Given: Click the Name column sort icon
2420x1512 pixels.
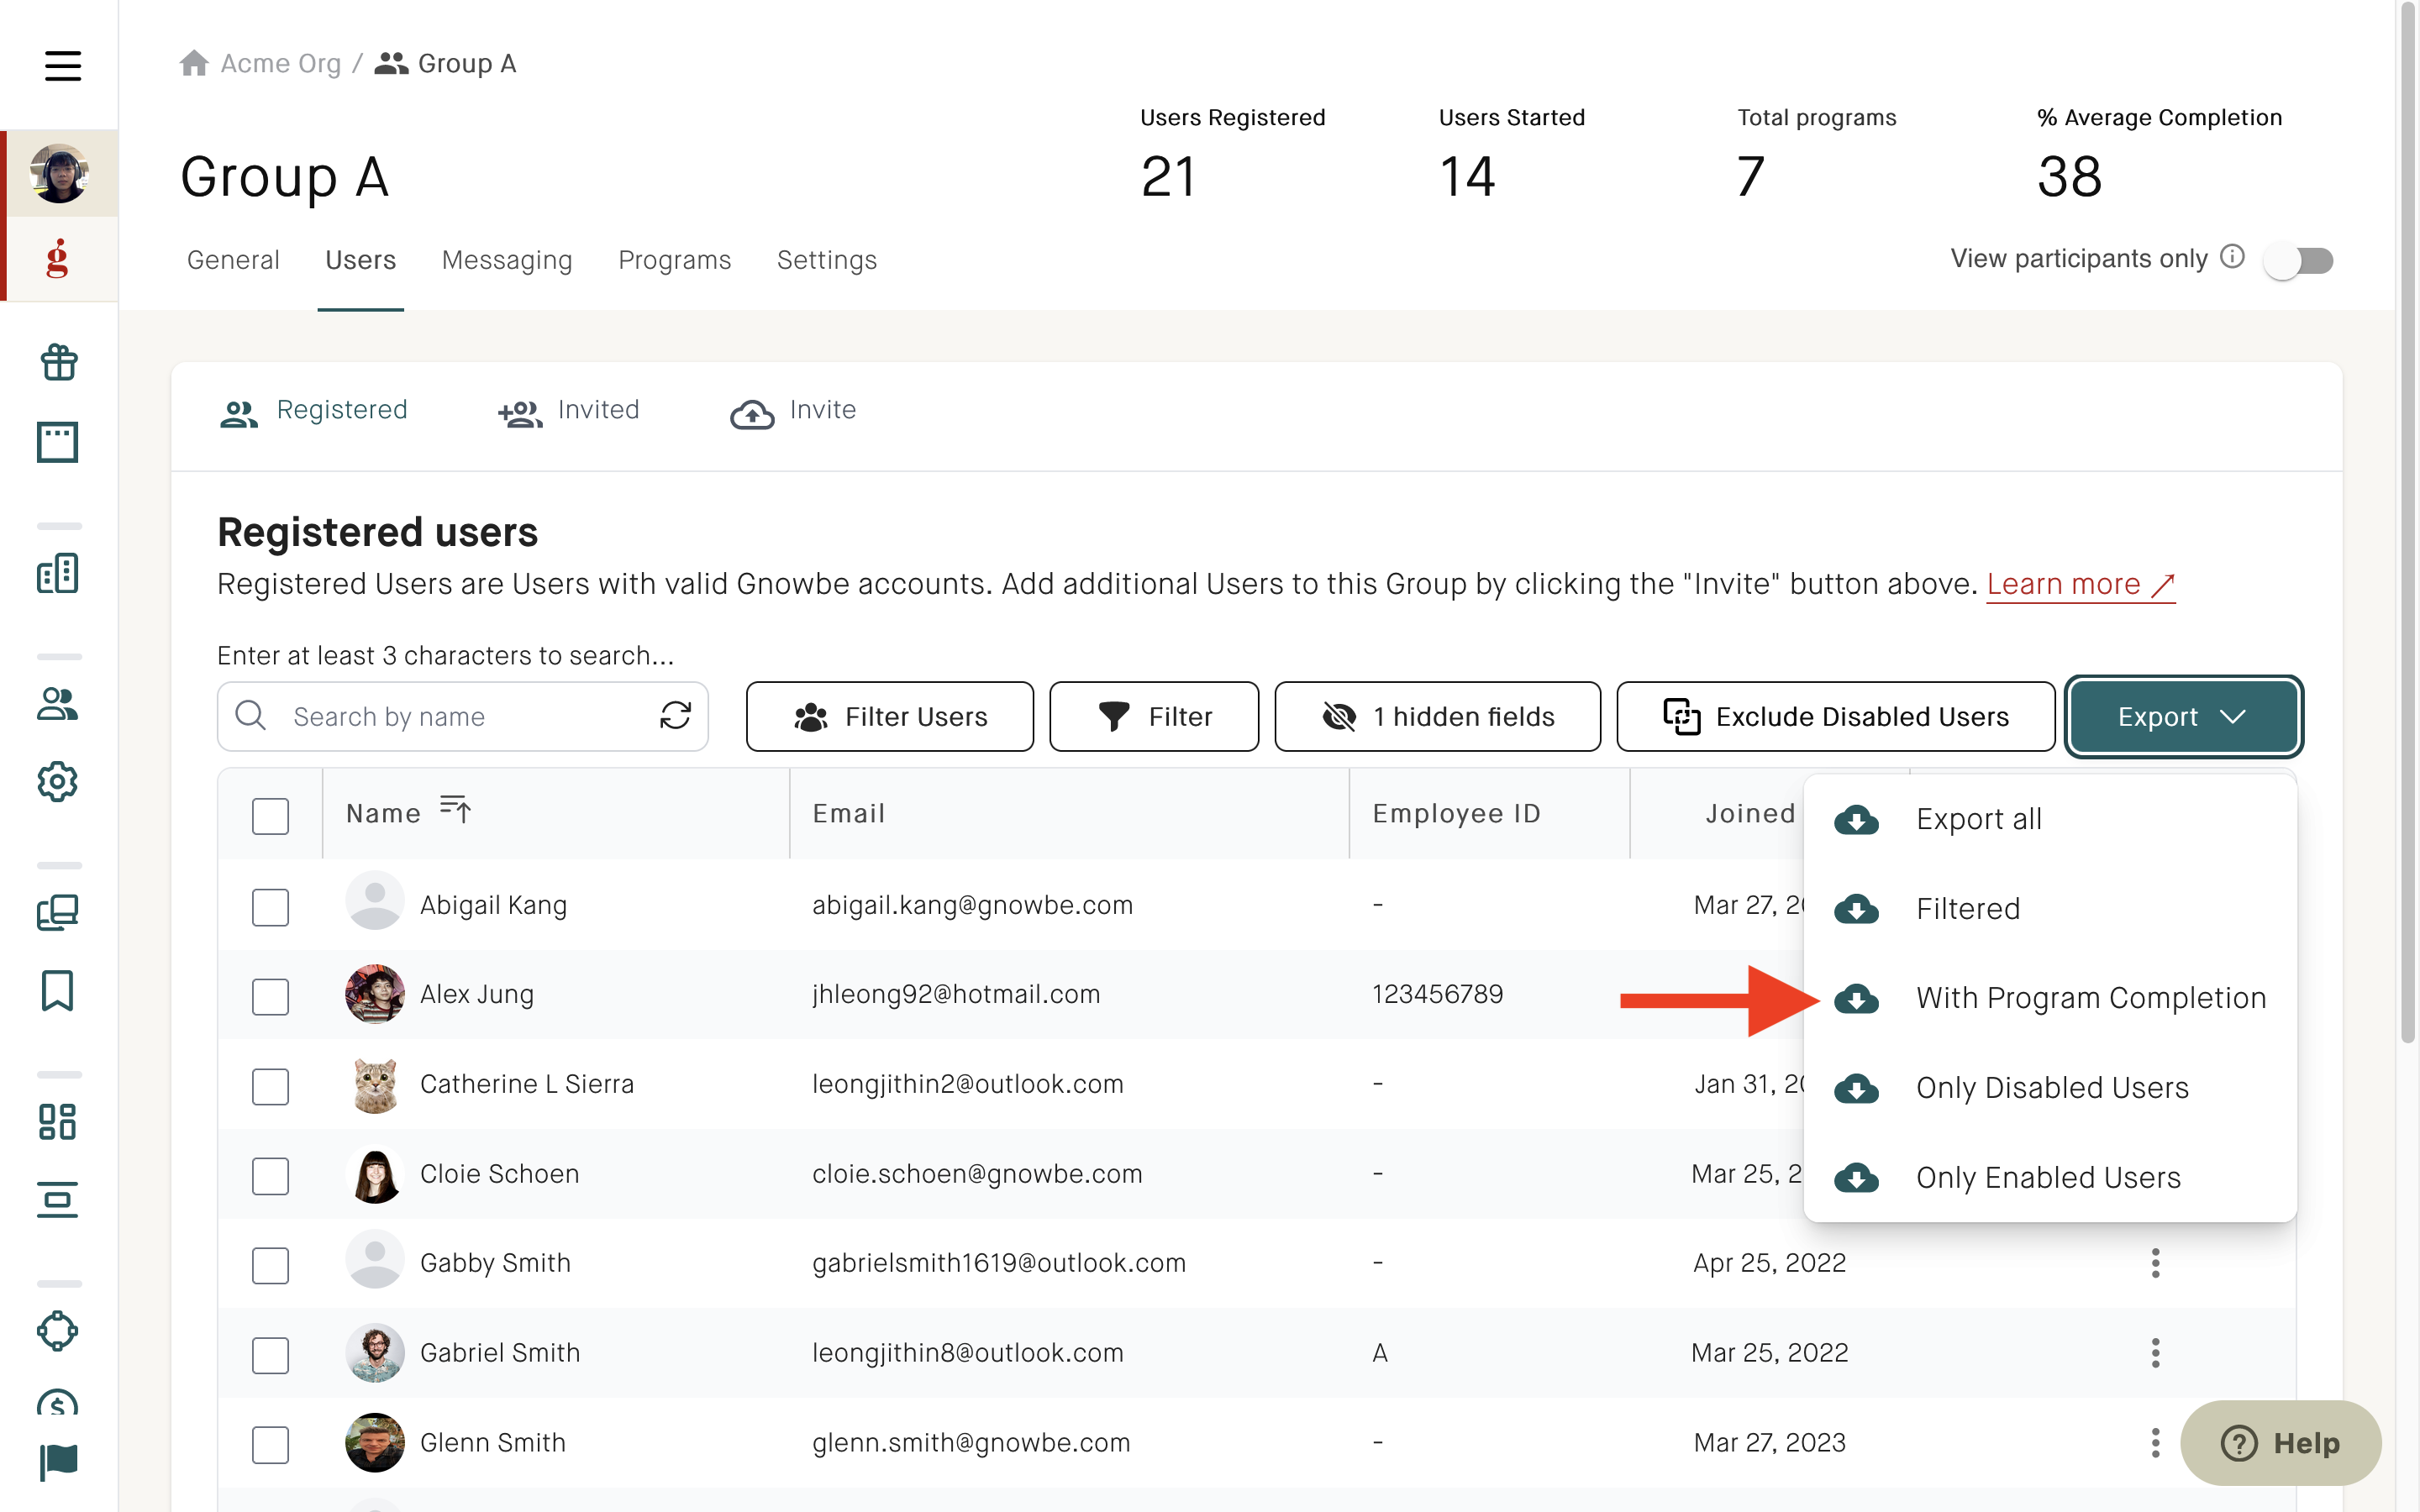Looking at the screenshot, I should click(x=455, y=808).
